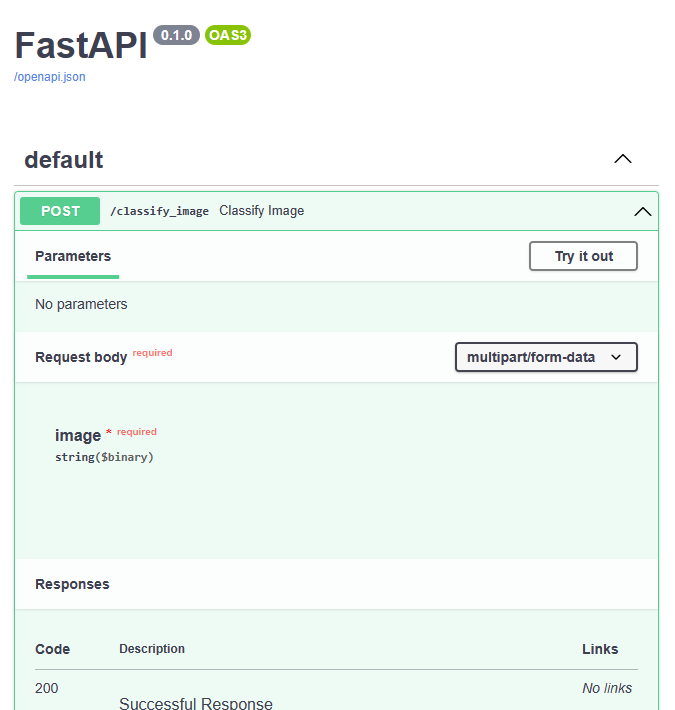Image resolution: width=675 pixels, height=710 pixels.
Task: Click the No parameters text
Action: click(81, 304)
